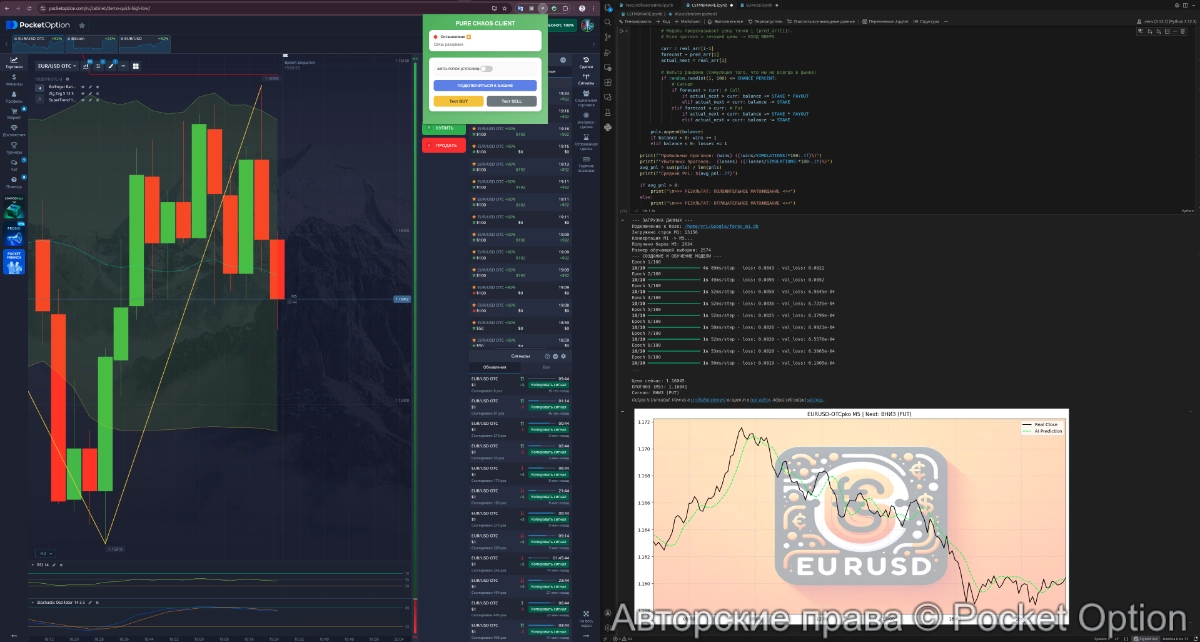Open the EUR/USD OTC asset dropdown
1200x642 pixels.
click(x=56, y=66)
